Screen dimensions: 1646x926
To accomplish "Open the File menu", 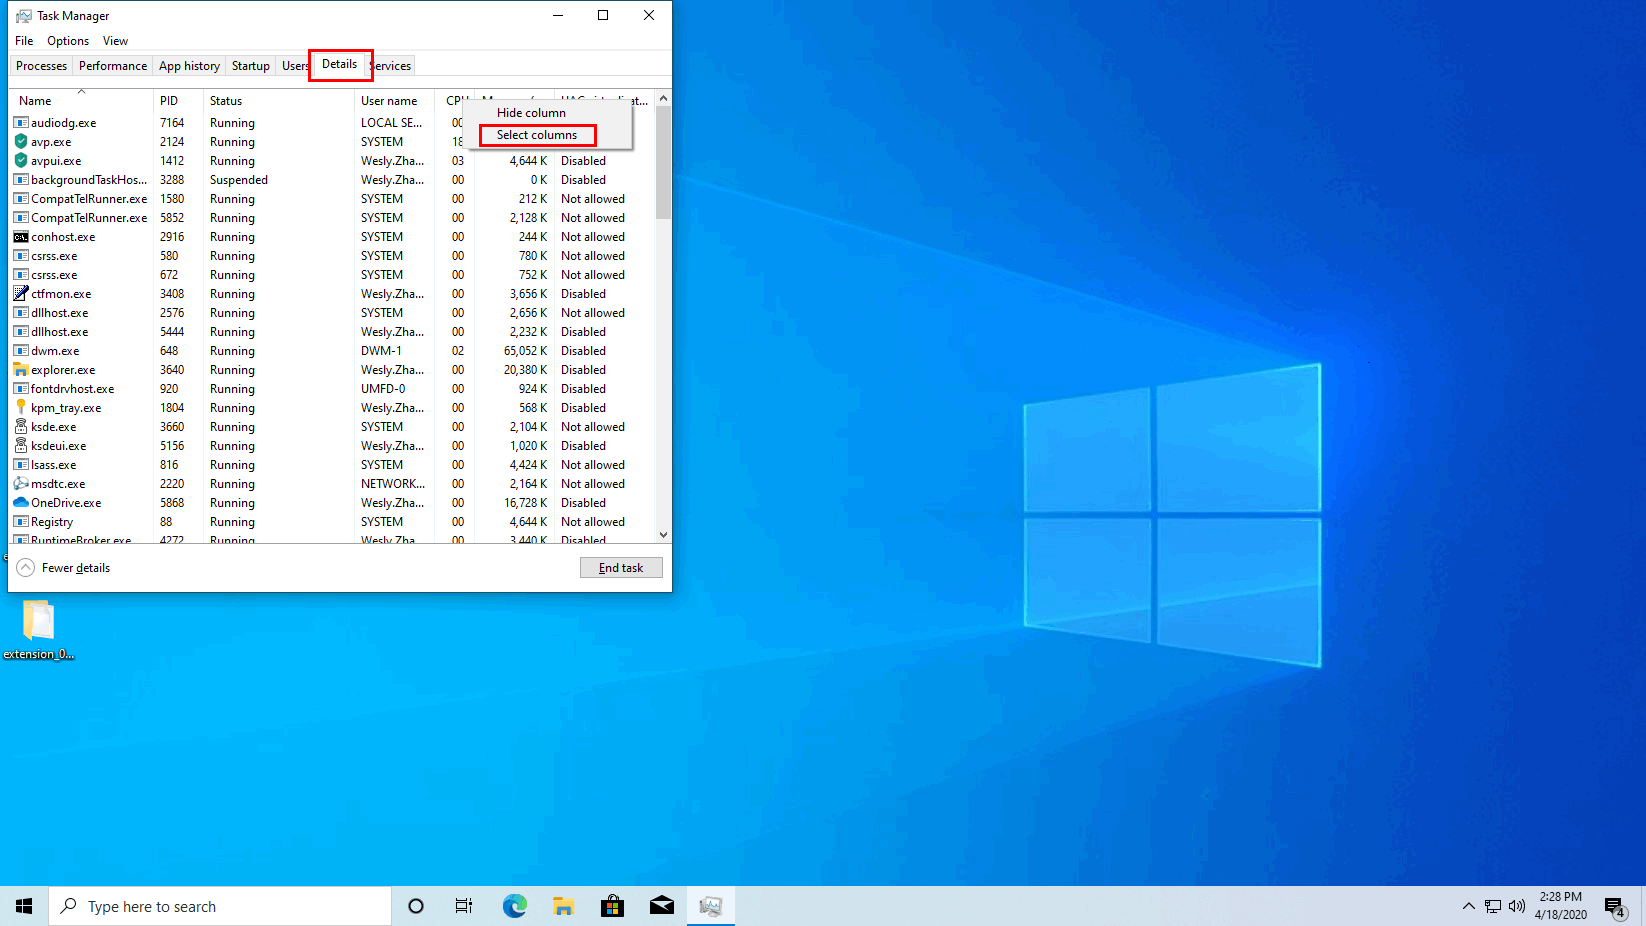I will click(24, 41).
